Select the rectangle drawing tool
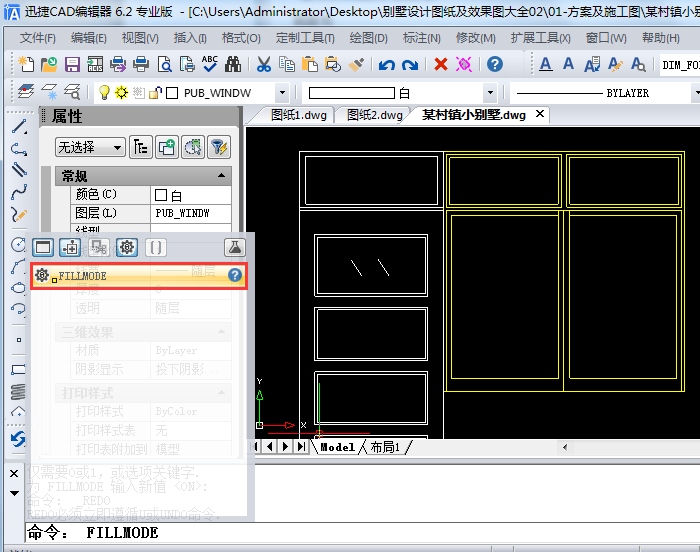This screenshot has height=552, width=700. click(x=19, y=369)
